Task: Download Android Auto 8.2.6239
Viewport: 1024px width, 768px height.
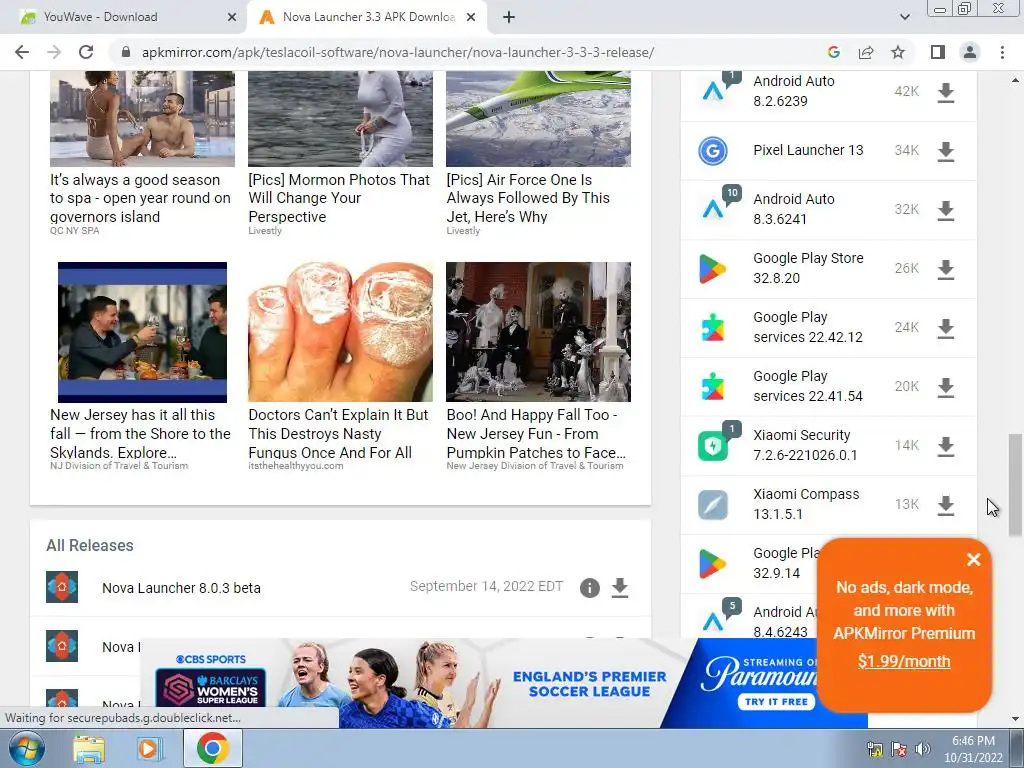Action: pyautogui.click(x=946, y=93)
